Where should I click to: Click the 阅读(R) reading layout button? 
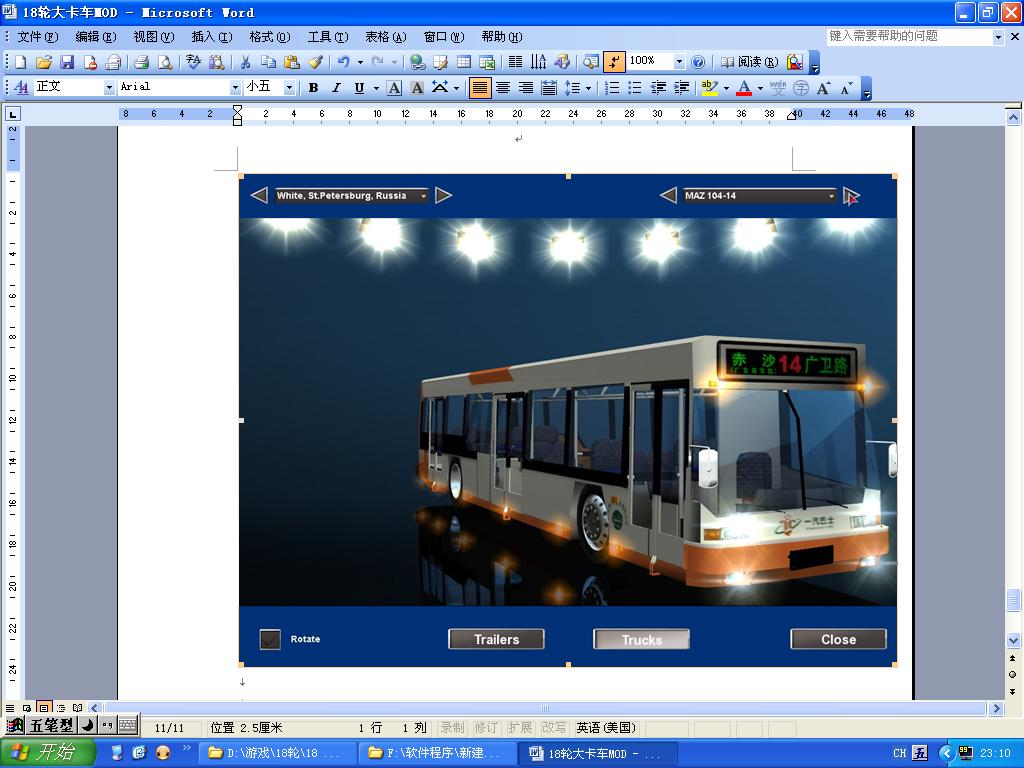point(749,62)
